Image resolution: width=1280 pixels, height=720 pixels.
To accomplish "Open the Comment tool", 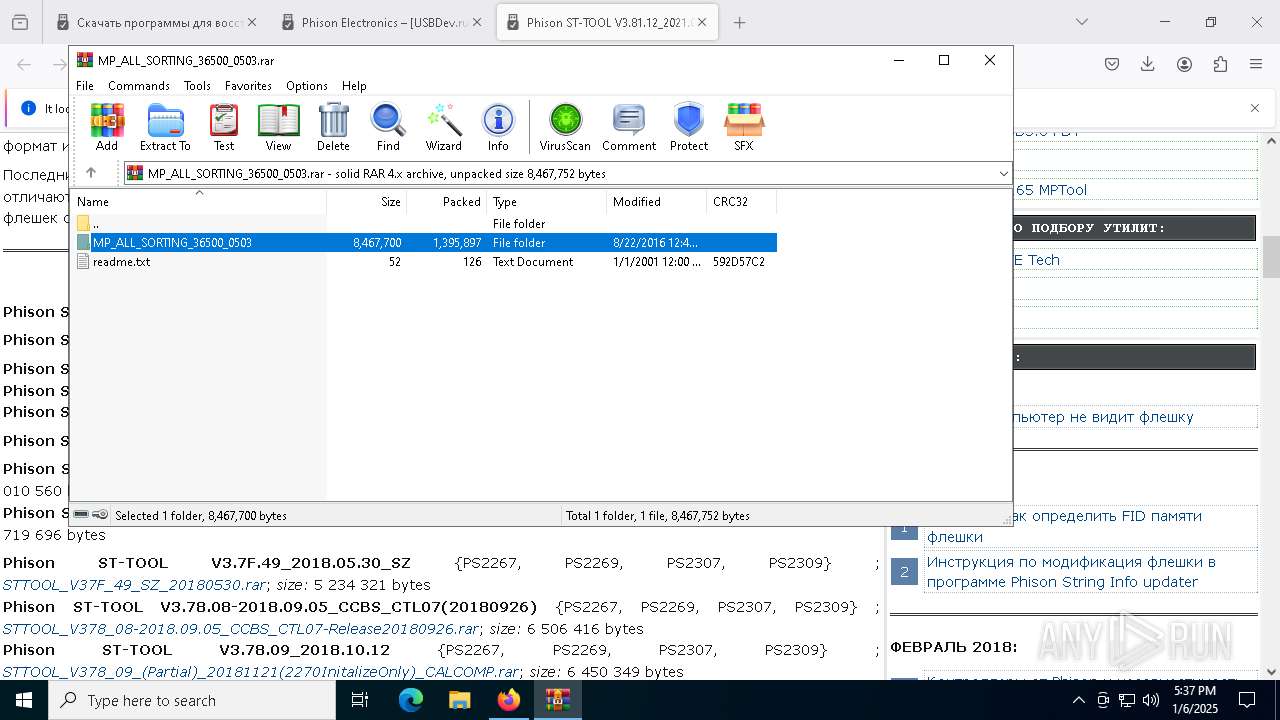I will [629, 127].
